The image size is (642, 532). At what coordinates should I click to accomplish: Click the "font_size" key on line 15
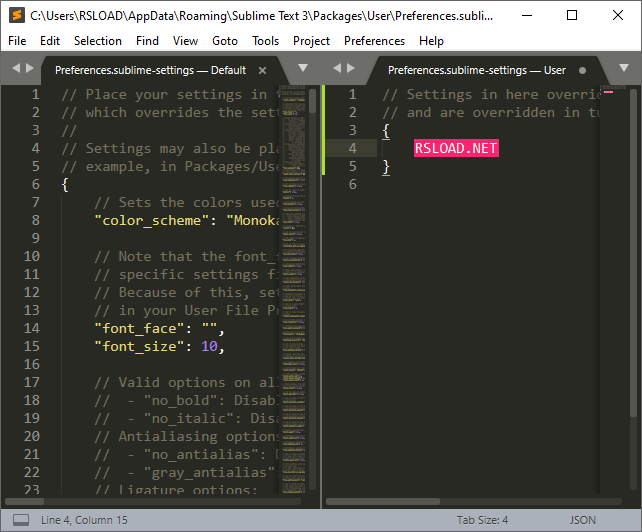[139, 346]
